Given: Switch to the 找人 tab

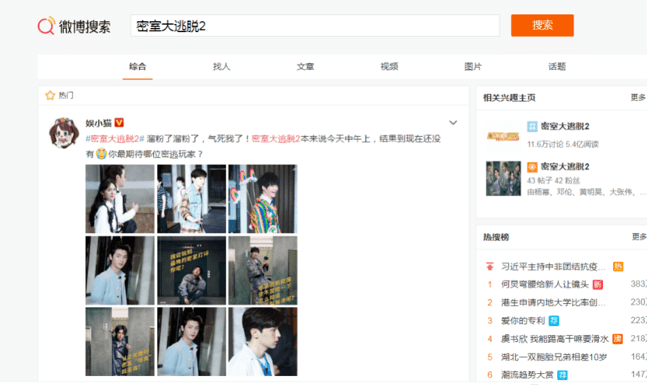Looking at the screenshot, I should 222,66.
